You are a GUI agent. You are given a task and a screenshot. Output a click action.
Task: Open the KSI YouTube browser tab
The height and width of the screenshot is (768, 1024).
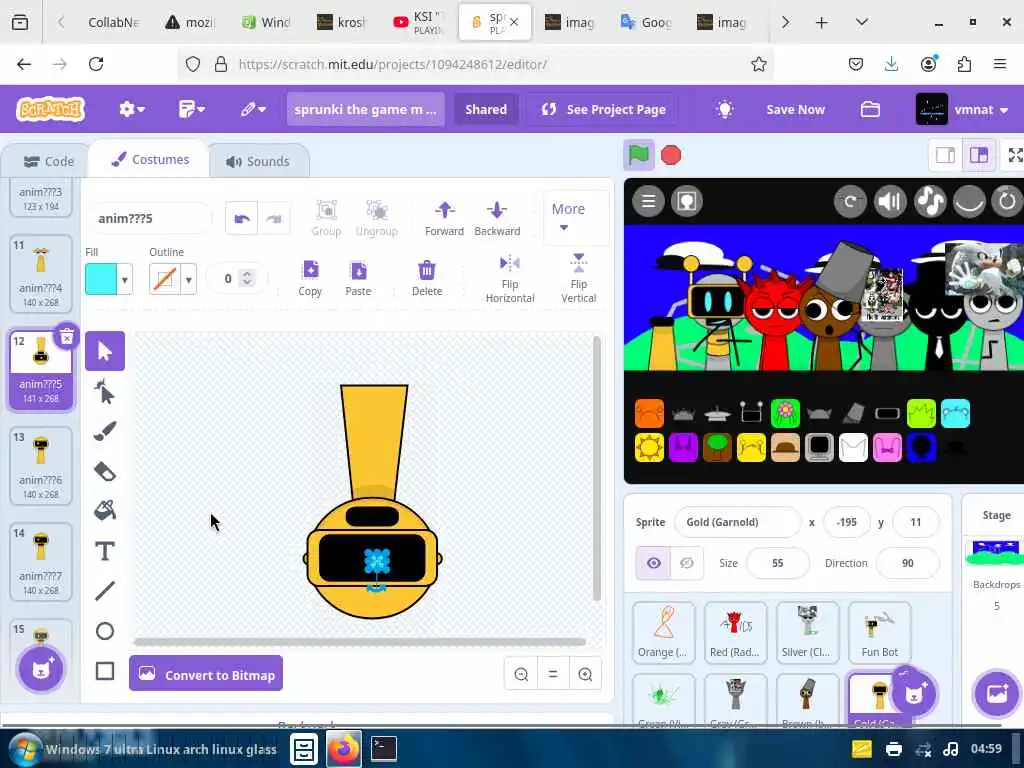(x=418, y=22)
